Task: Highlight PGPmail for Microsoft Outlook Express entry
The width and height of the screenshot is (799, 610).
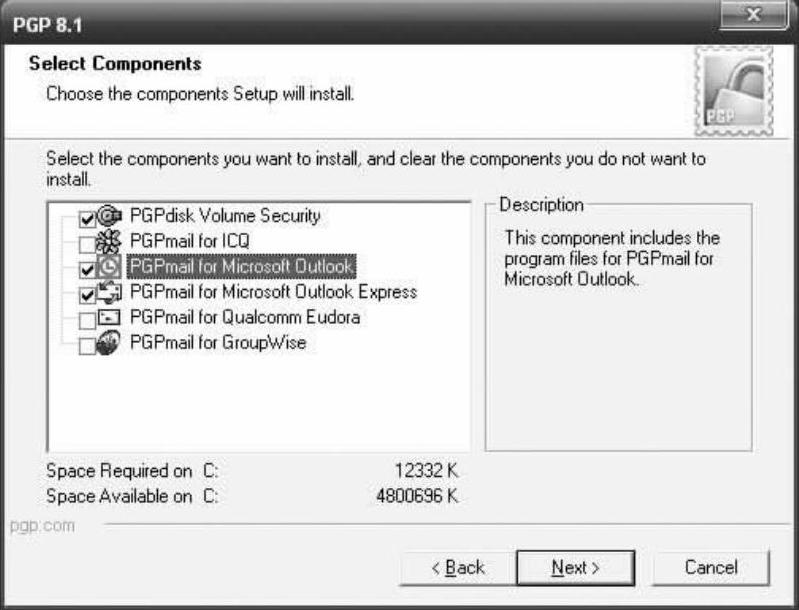Action: tap(273, 292)
